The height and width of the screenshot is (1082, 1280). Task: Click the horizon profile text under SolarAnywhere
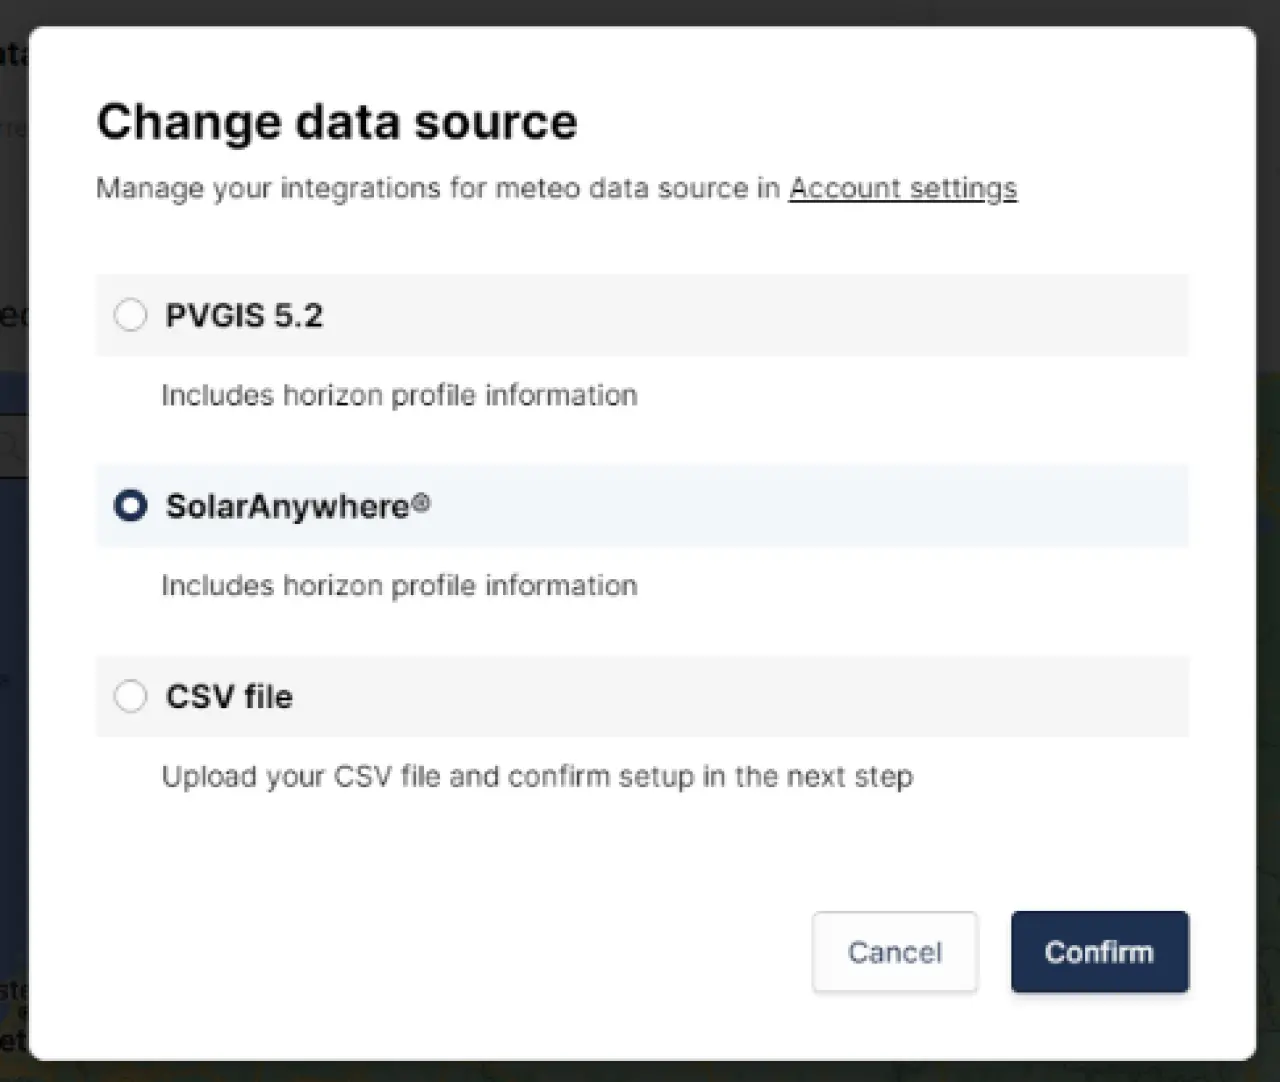[x=399, y=585]
